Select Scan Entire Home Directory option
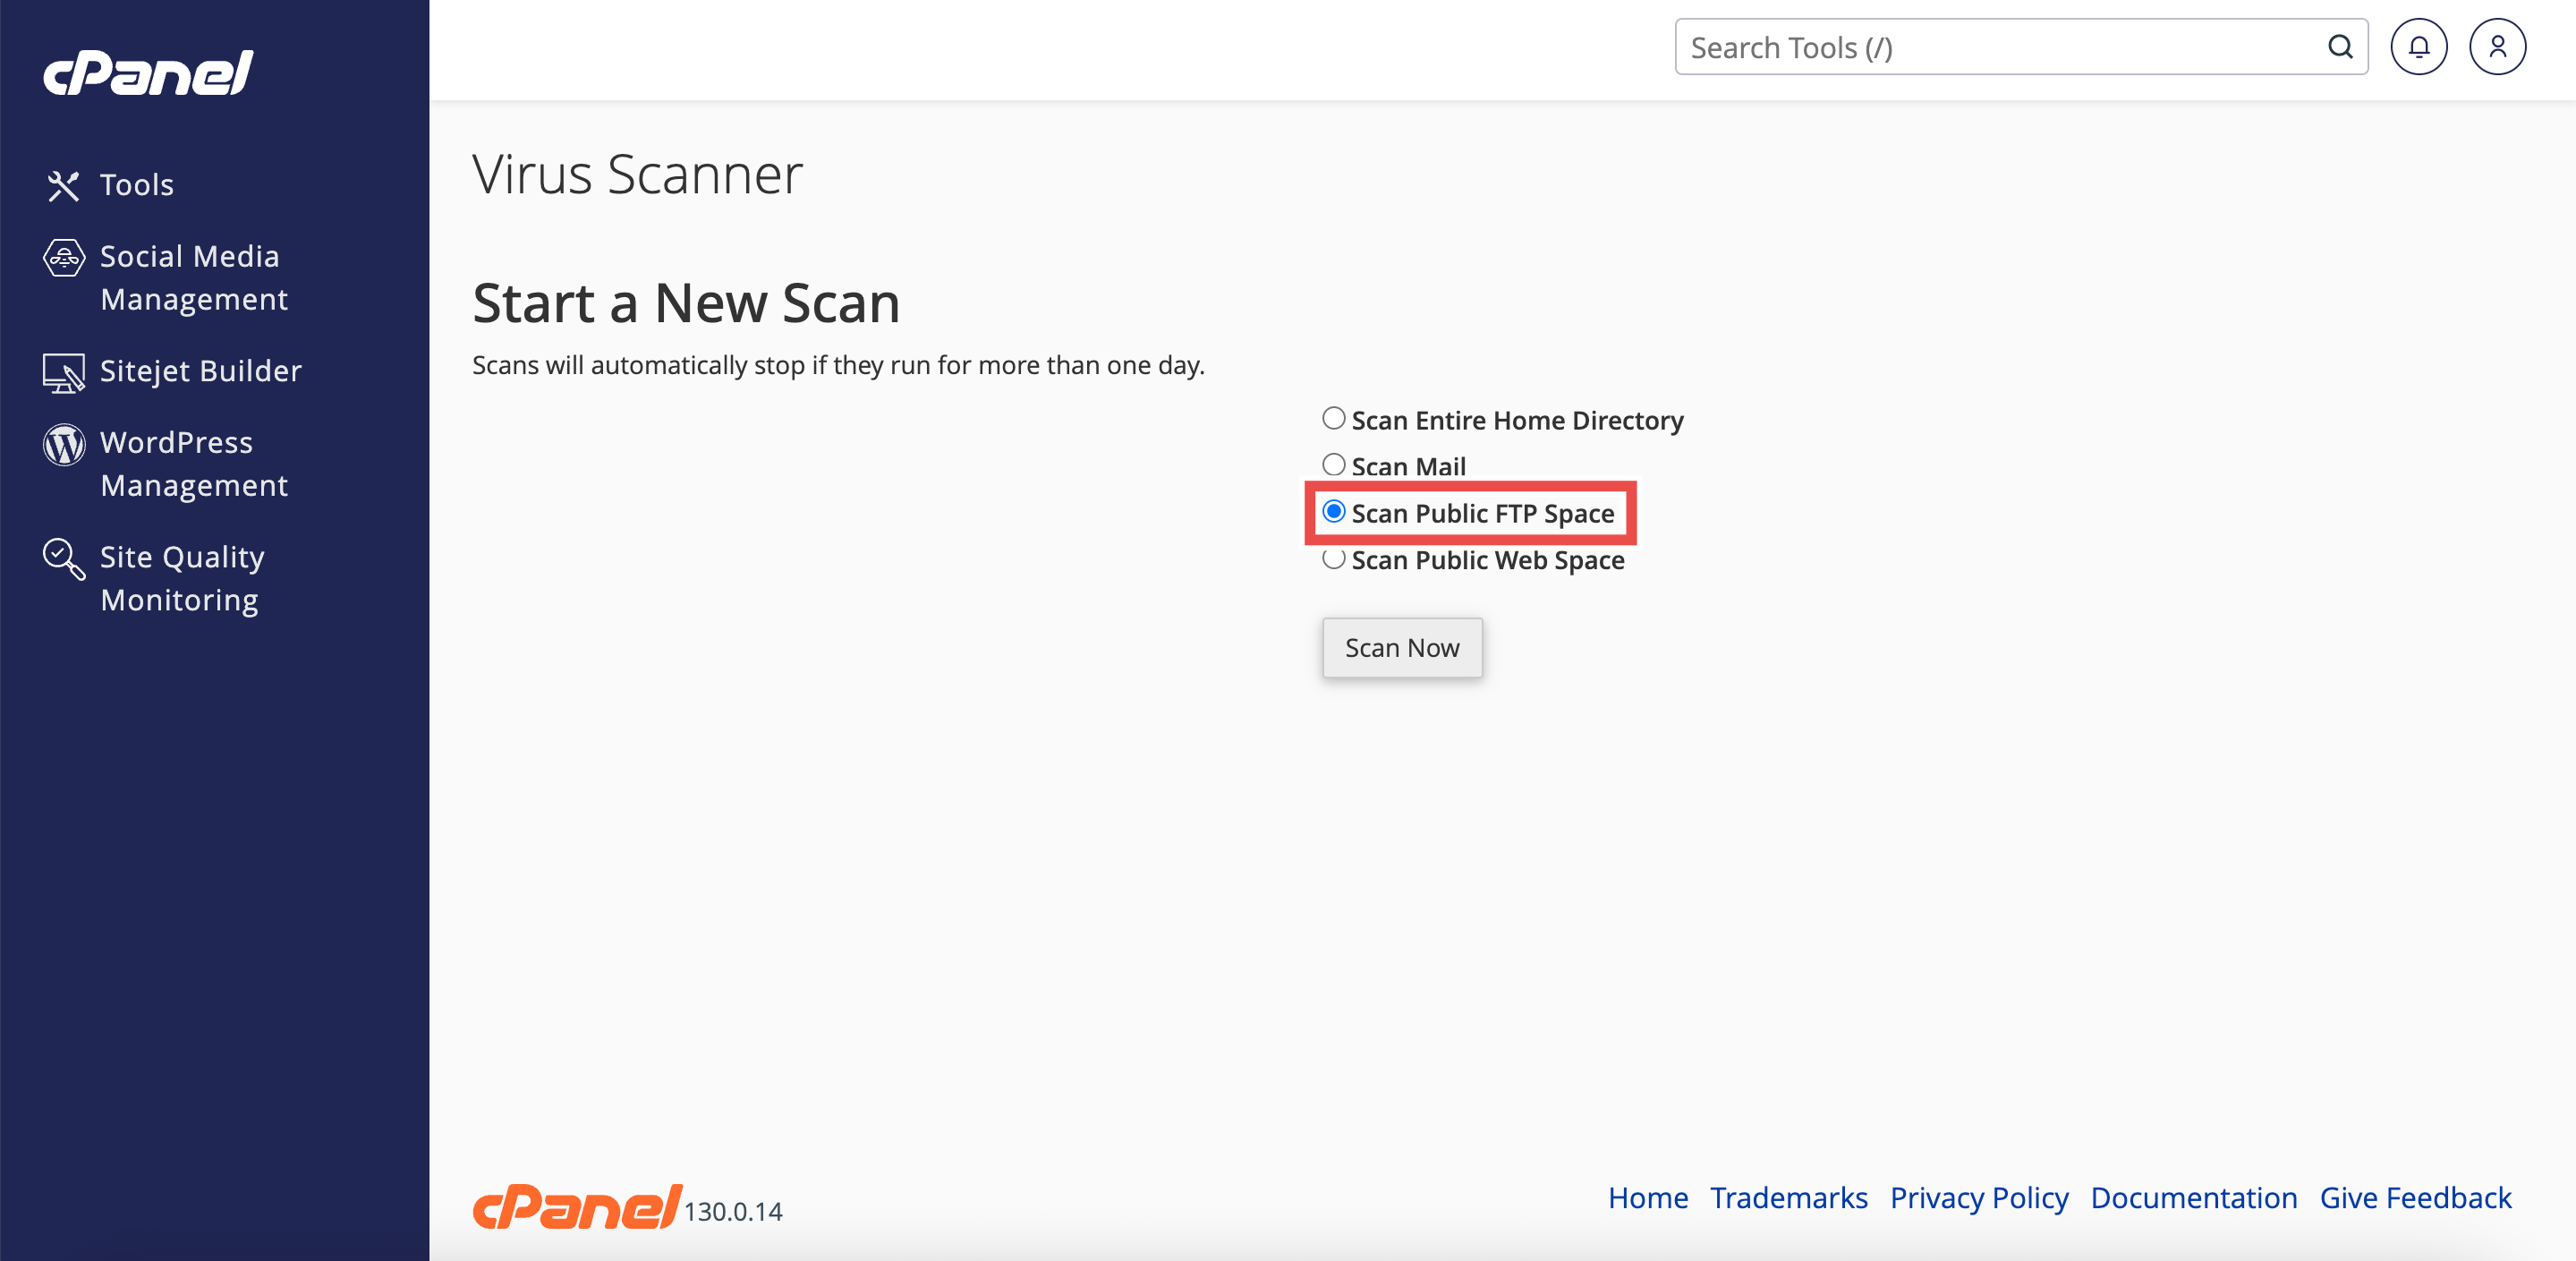The width and height of the screenshot is (2576, 1261). 1333,418
